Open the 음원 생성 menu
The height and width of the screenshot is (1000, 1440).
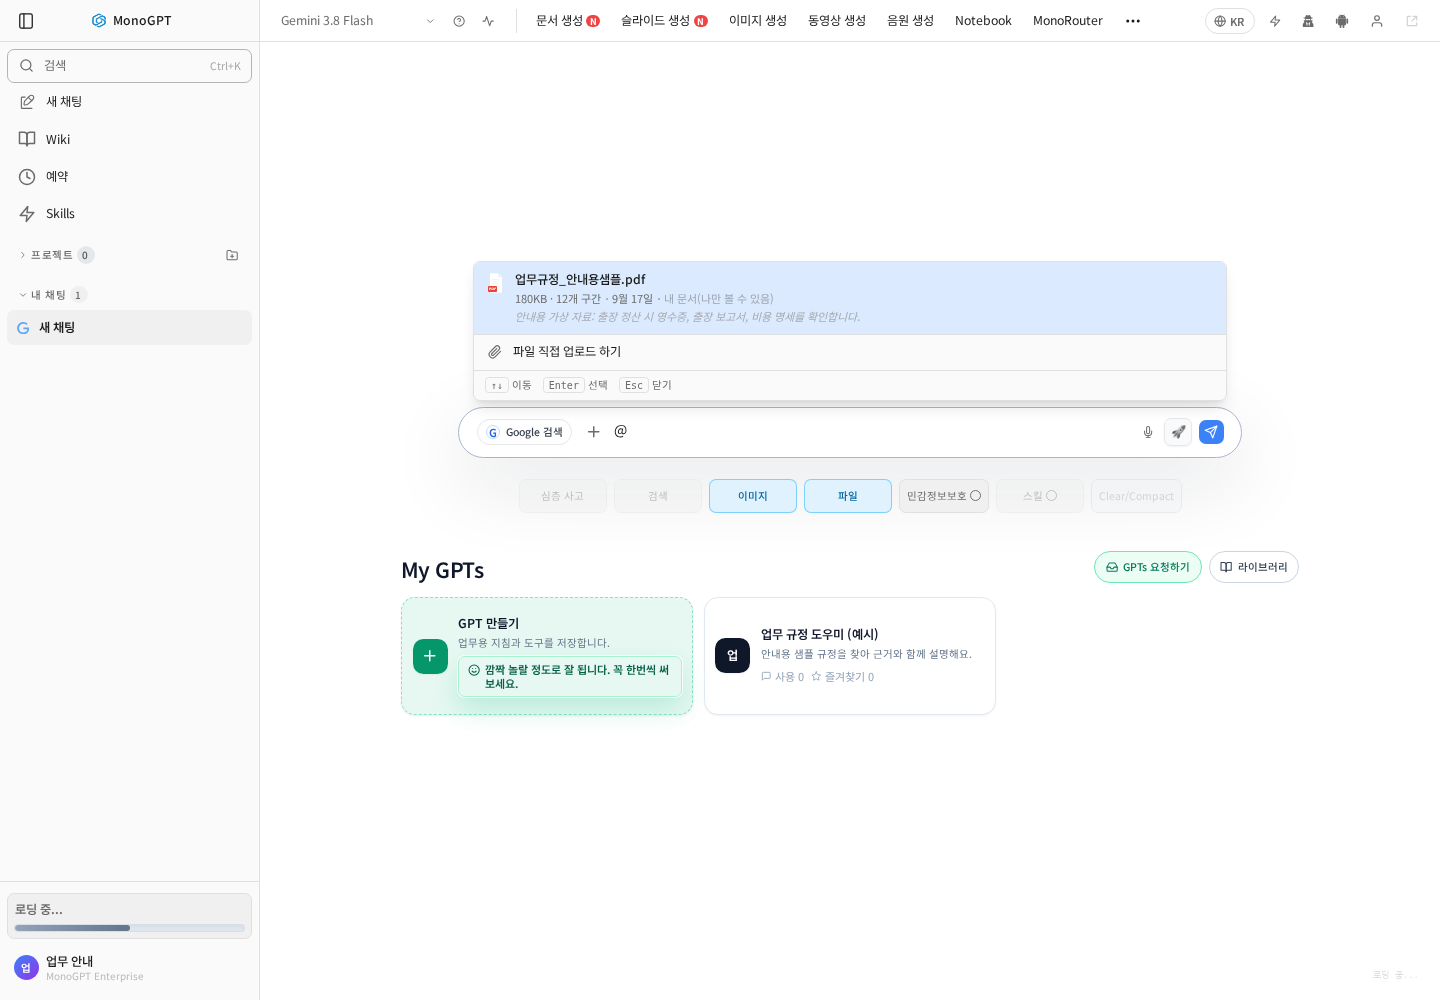(x=910, y=21)
